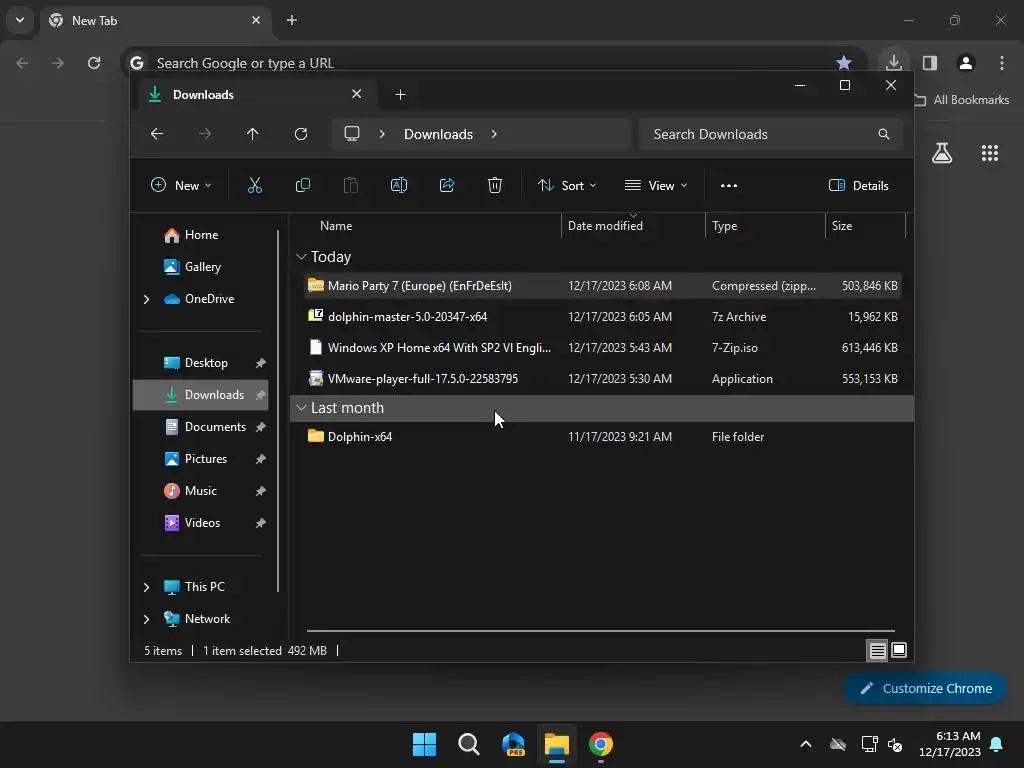This screenshot has height=768, width=1024.
Task: Open the New dropdown
Action: tap(181, 185)
